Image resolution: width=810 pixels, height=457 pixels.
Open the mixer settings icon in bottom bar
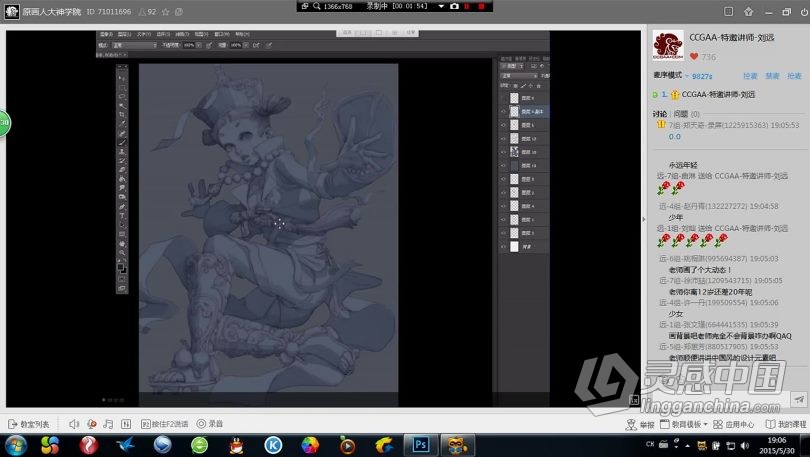126,424
